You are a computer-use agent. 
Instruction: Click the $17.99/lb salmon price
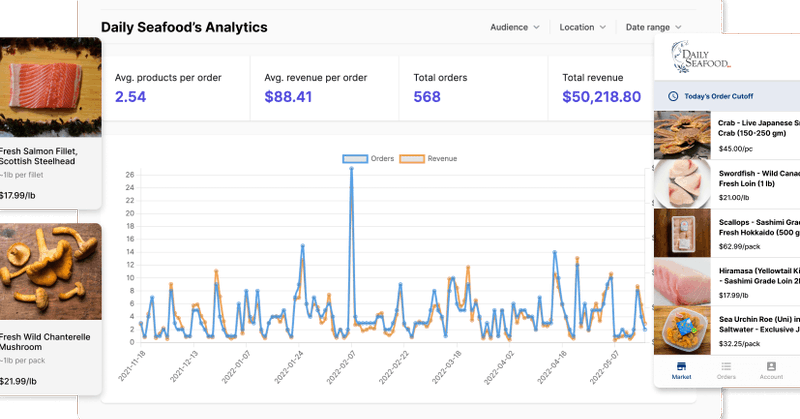(x=17, y=195)
